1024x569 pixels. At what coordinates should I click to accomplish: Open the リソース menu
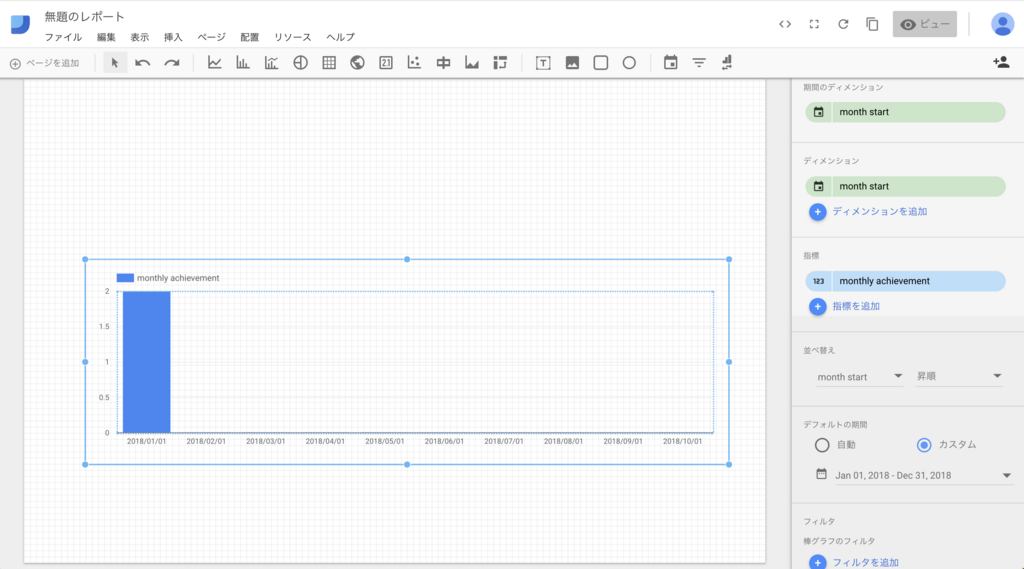coord(293,37)
